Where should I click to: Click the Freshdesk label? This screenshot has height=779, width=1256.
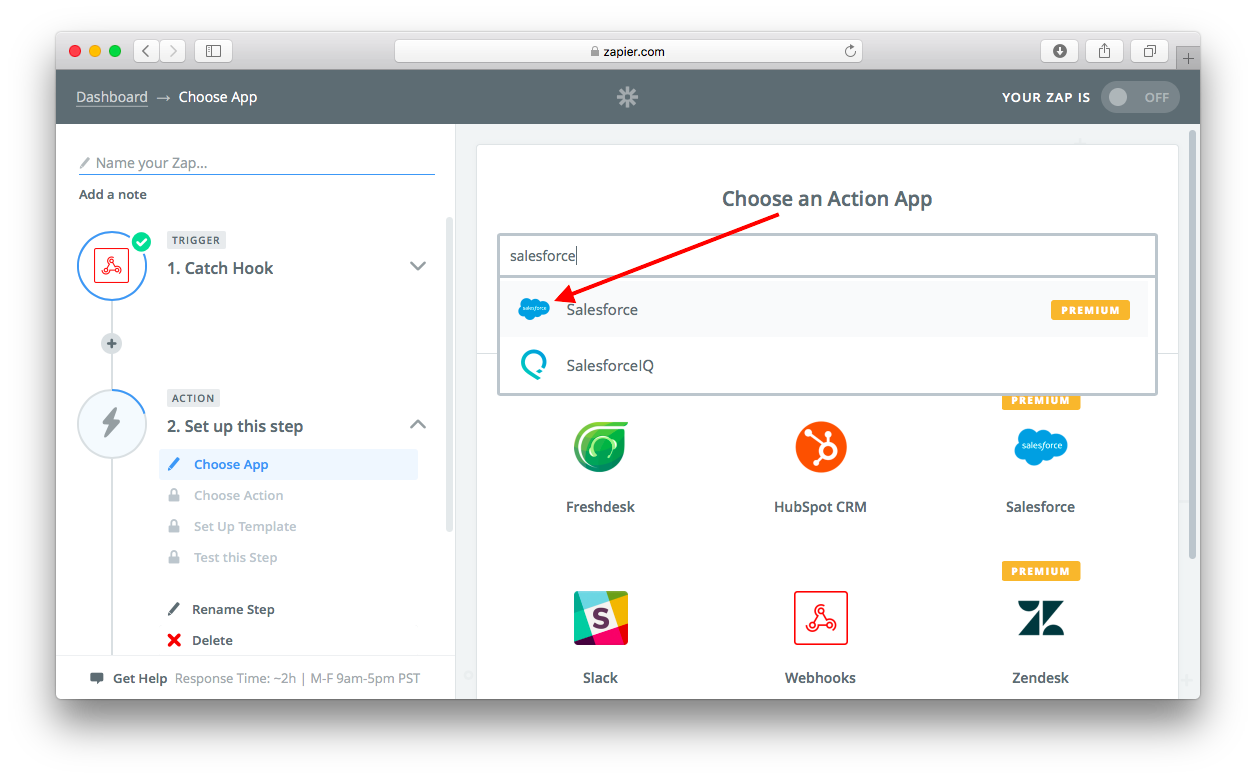pos(600,507)
